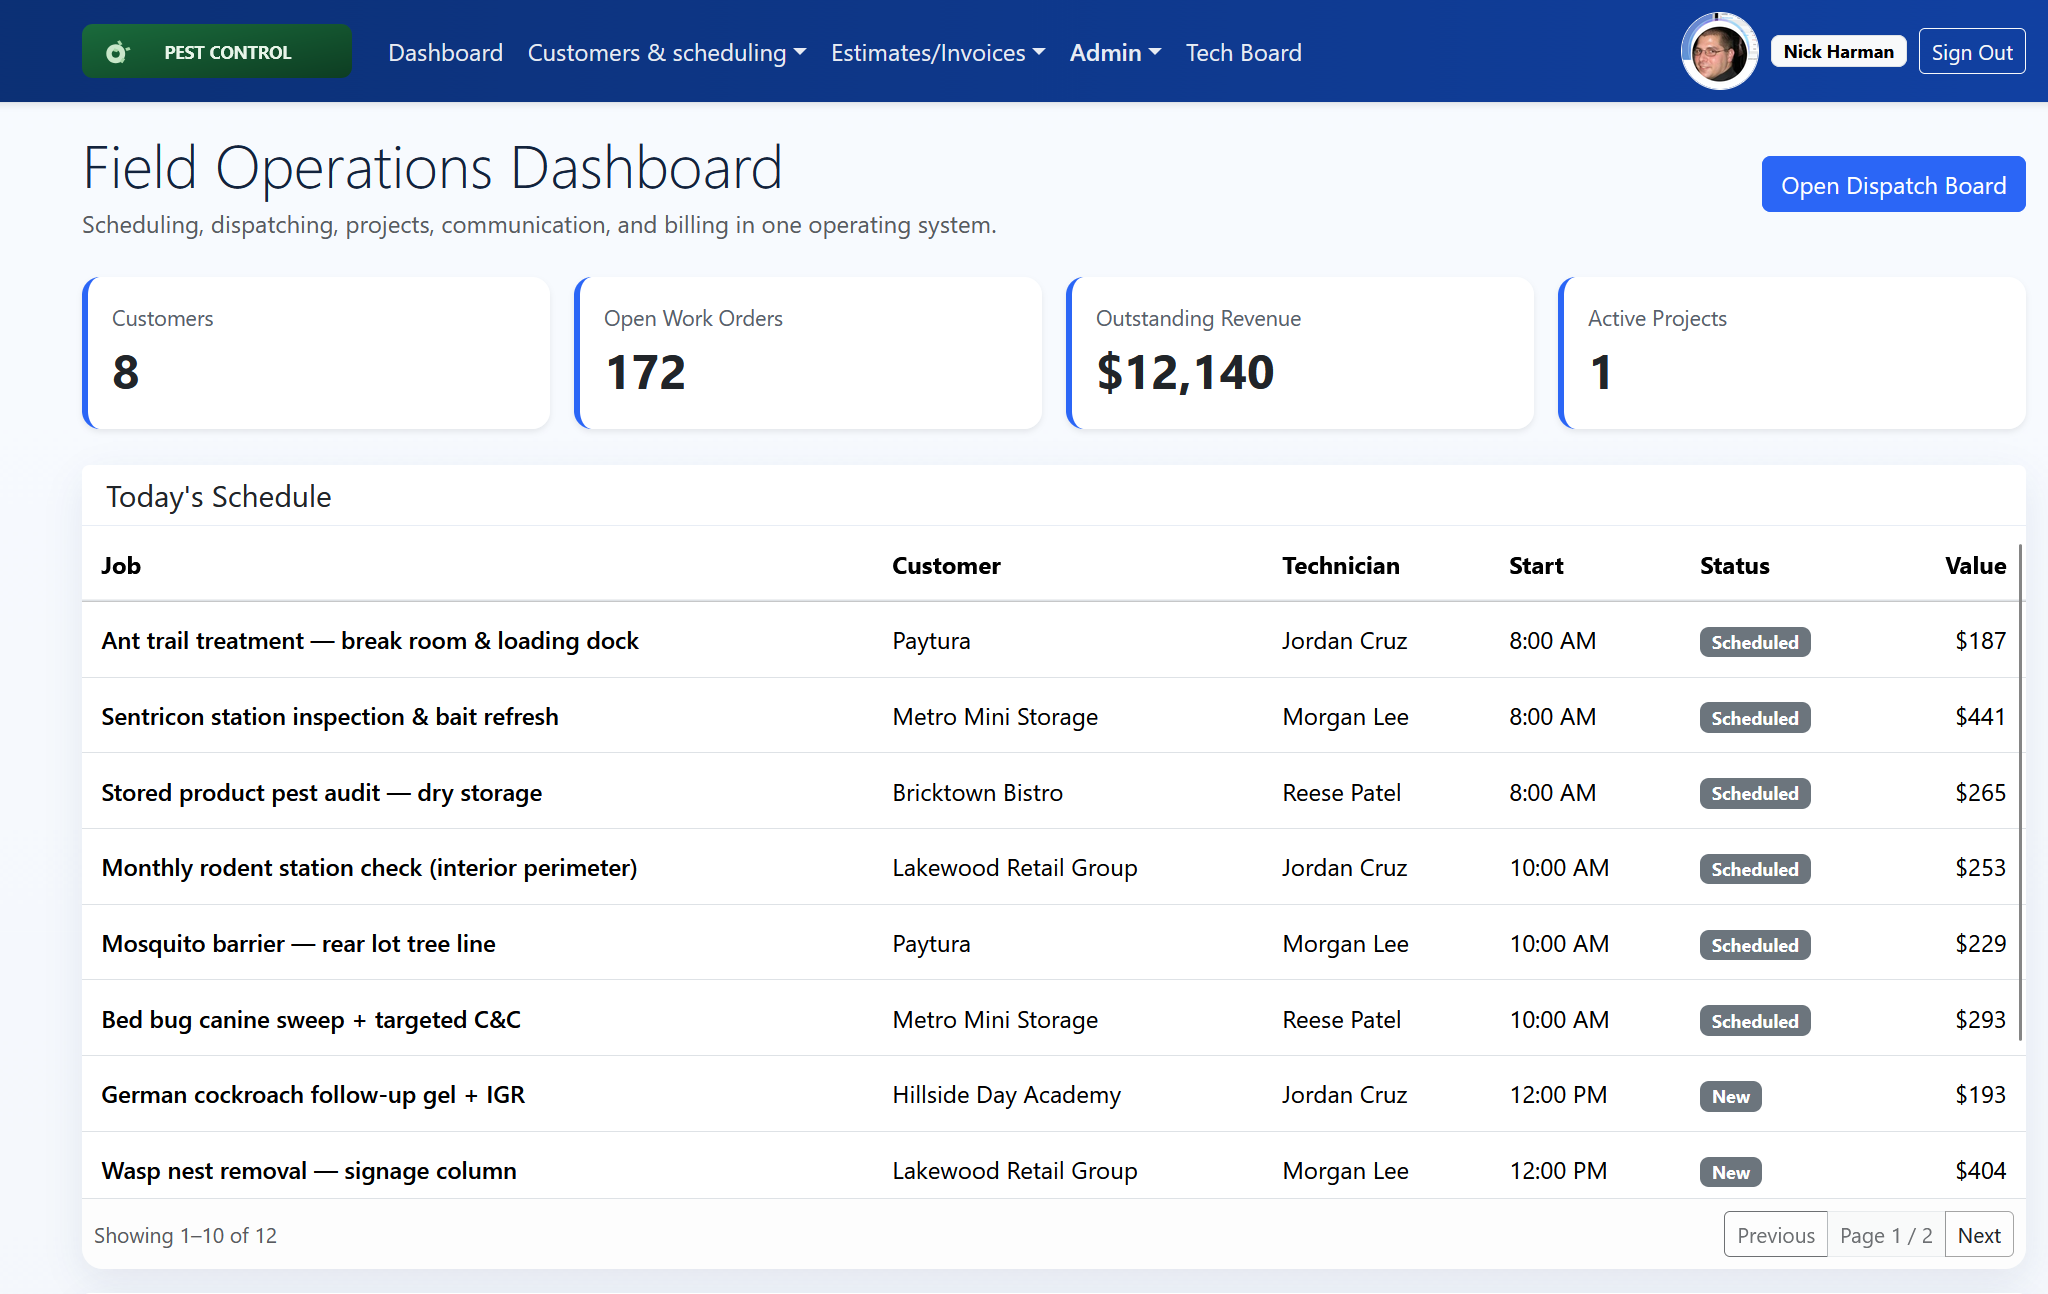
Task: Open Wasp nest removal job
Action: 309,1170
